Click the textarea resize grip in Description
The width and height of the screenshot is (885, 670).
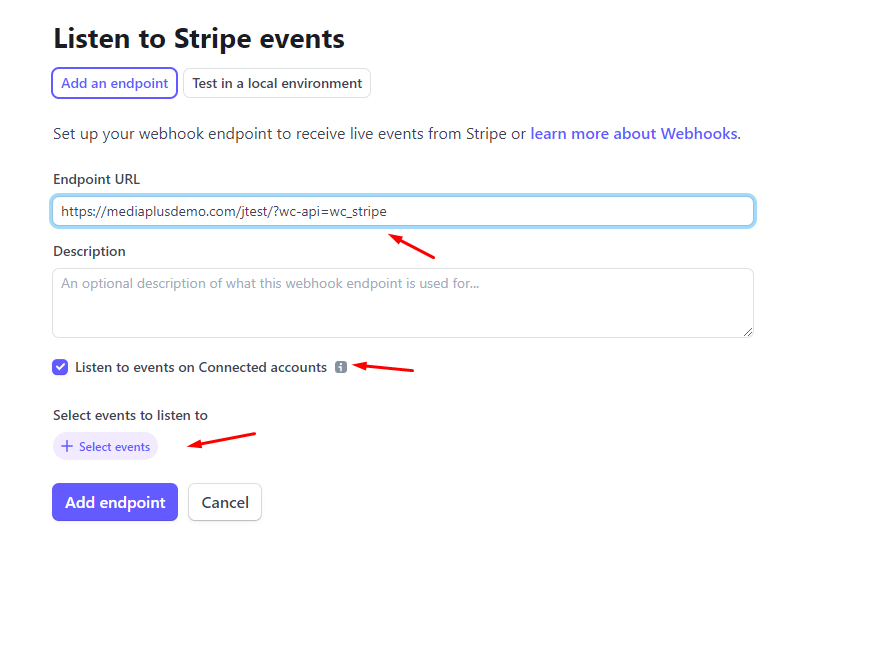pyautogui.click(x=748, y=332)
